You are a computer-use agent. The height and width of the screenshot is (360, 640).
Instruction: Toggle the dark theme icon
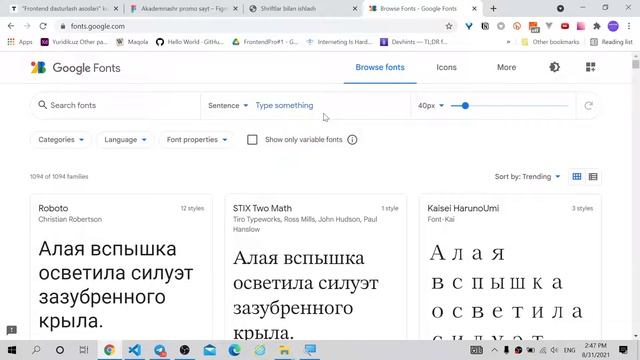click(554, 67)
